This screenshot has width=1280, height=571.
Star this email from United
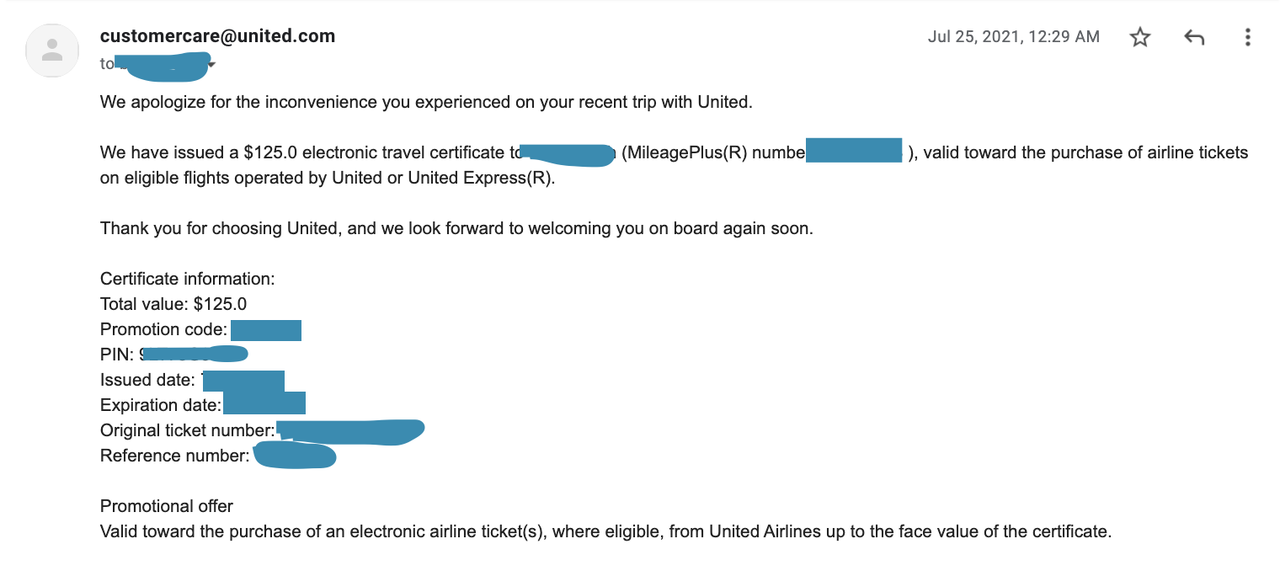point(1140,37)
